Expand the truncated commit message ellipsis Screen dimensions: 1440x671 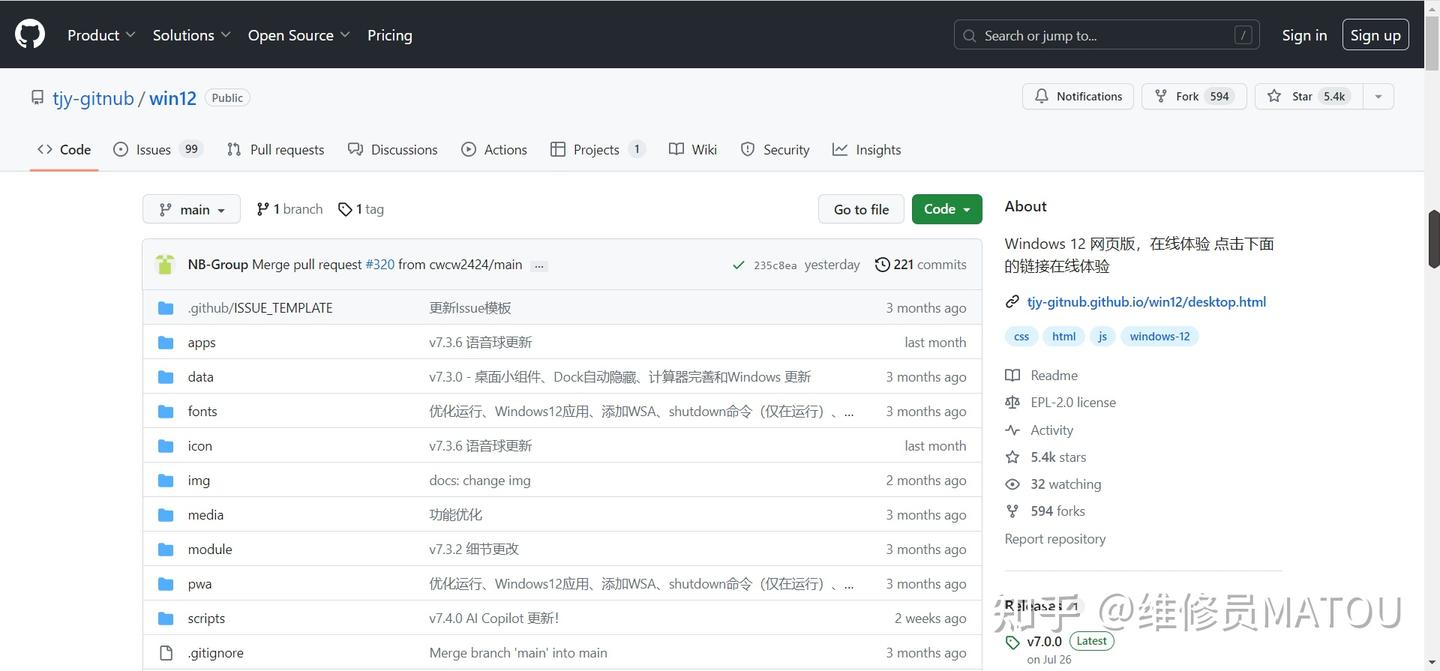pyautogui.click(x=539, y=265)
